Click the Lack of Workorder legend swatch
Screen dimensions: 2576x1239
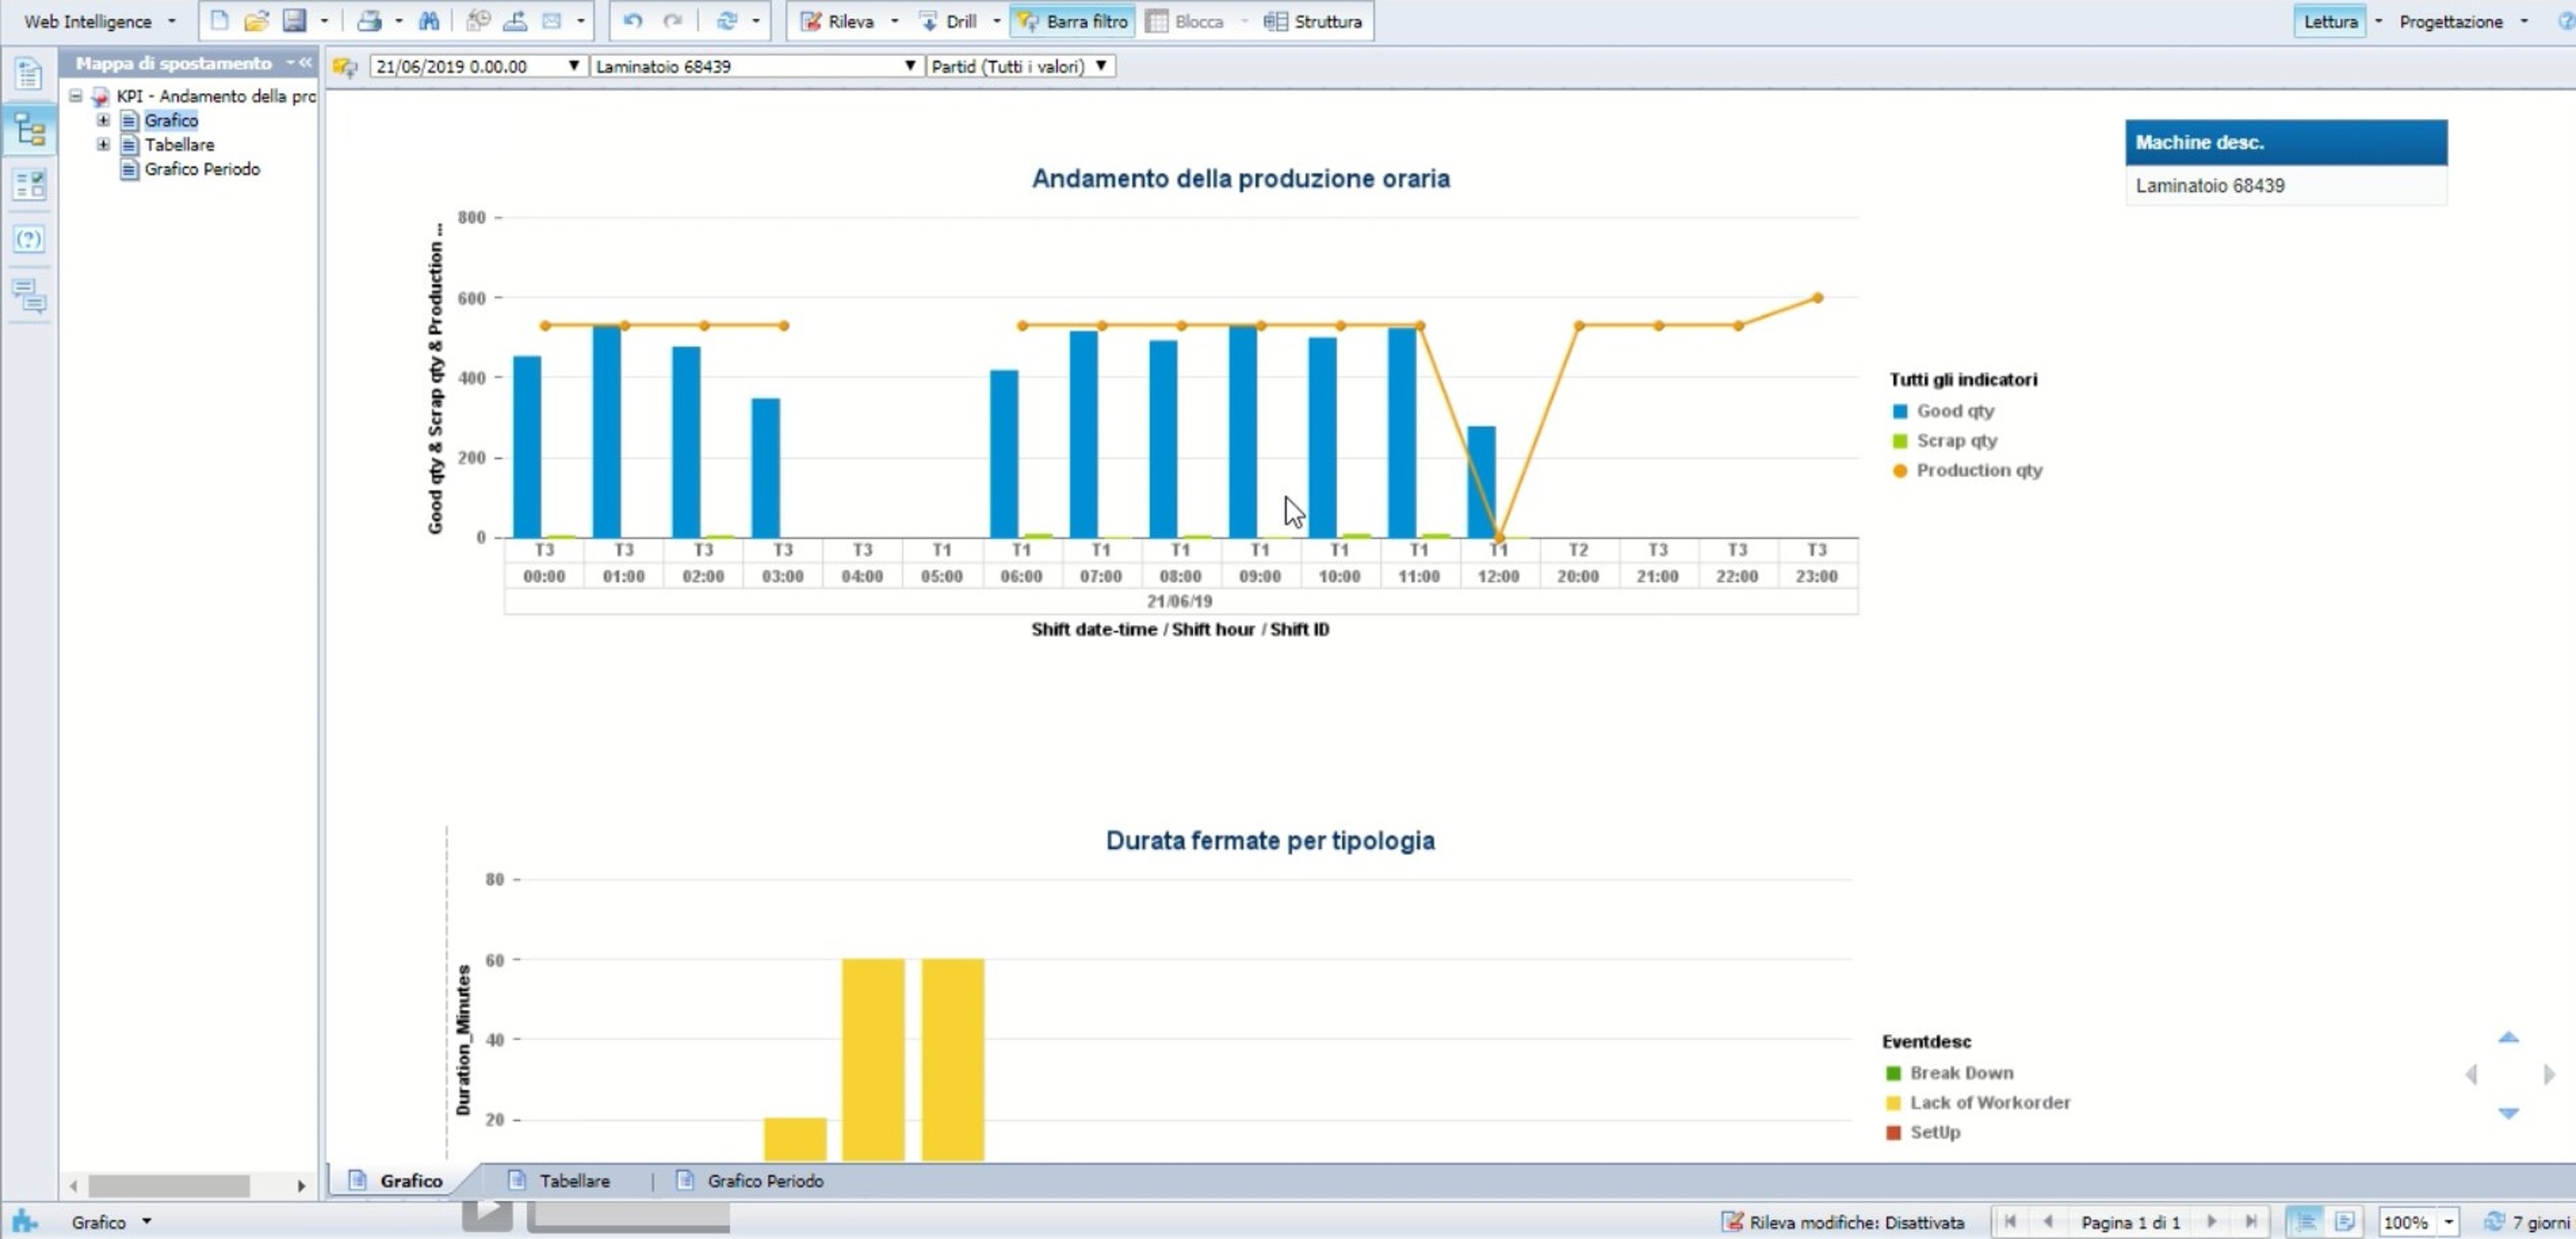tap(1893, 1104)
